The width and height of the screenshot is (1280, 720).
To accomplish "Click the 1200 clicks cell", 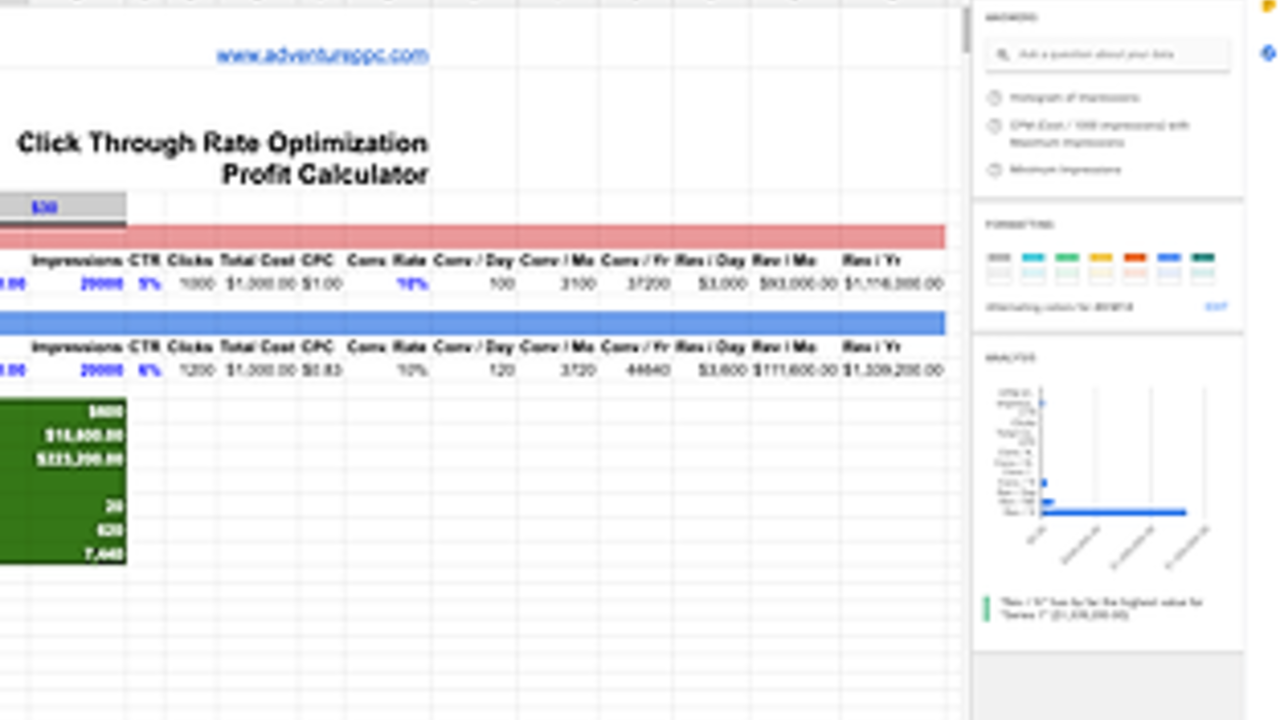I will [196, 371].
